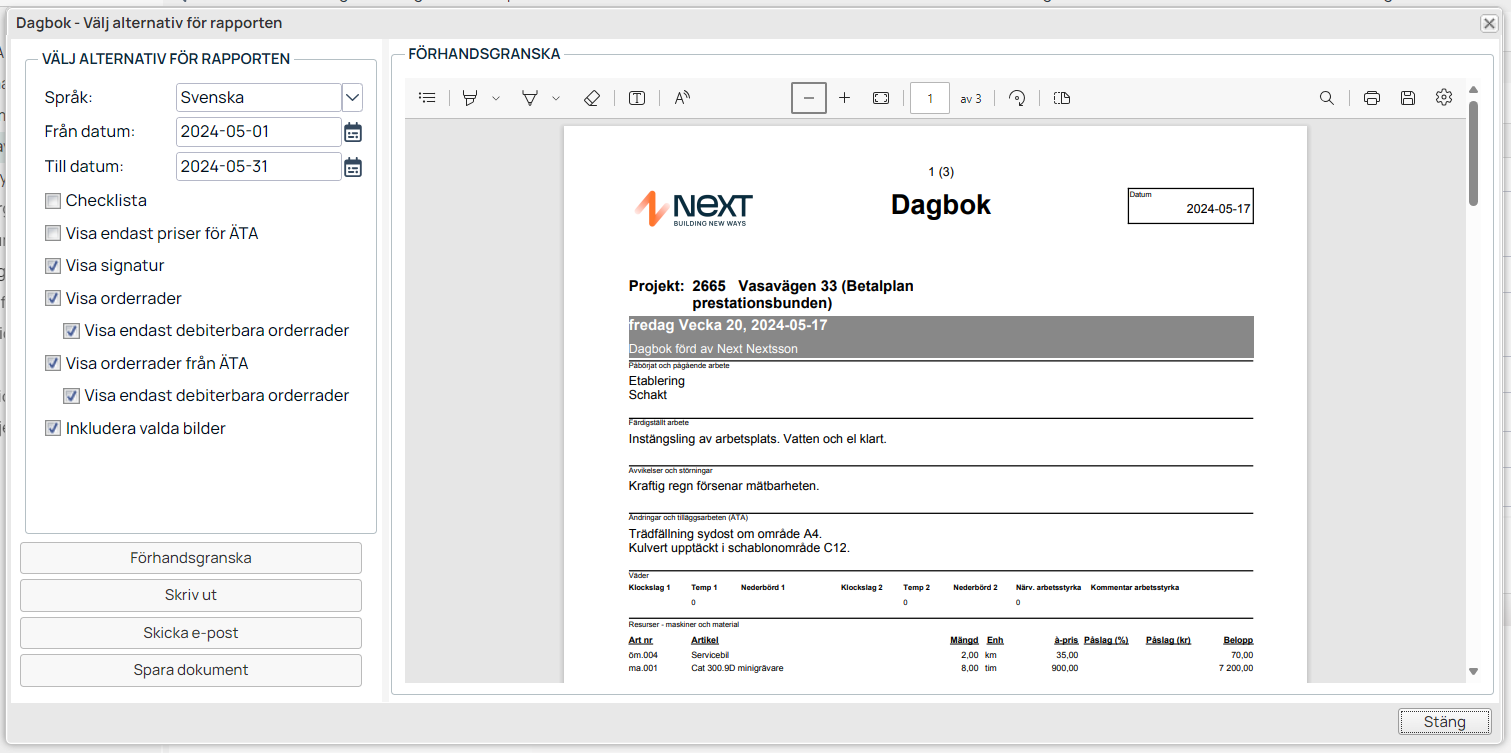Image resolution: width=1511 pixels, height=753 pixels.
Task: Click the fredag Vecka 20 header
Action: [x=728, y=326]
